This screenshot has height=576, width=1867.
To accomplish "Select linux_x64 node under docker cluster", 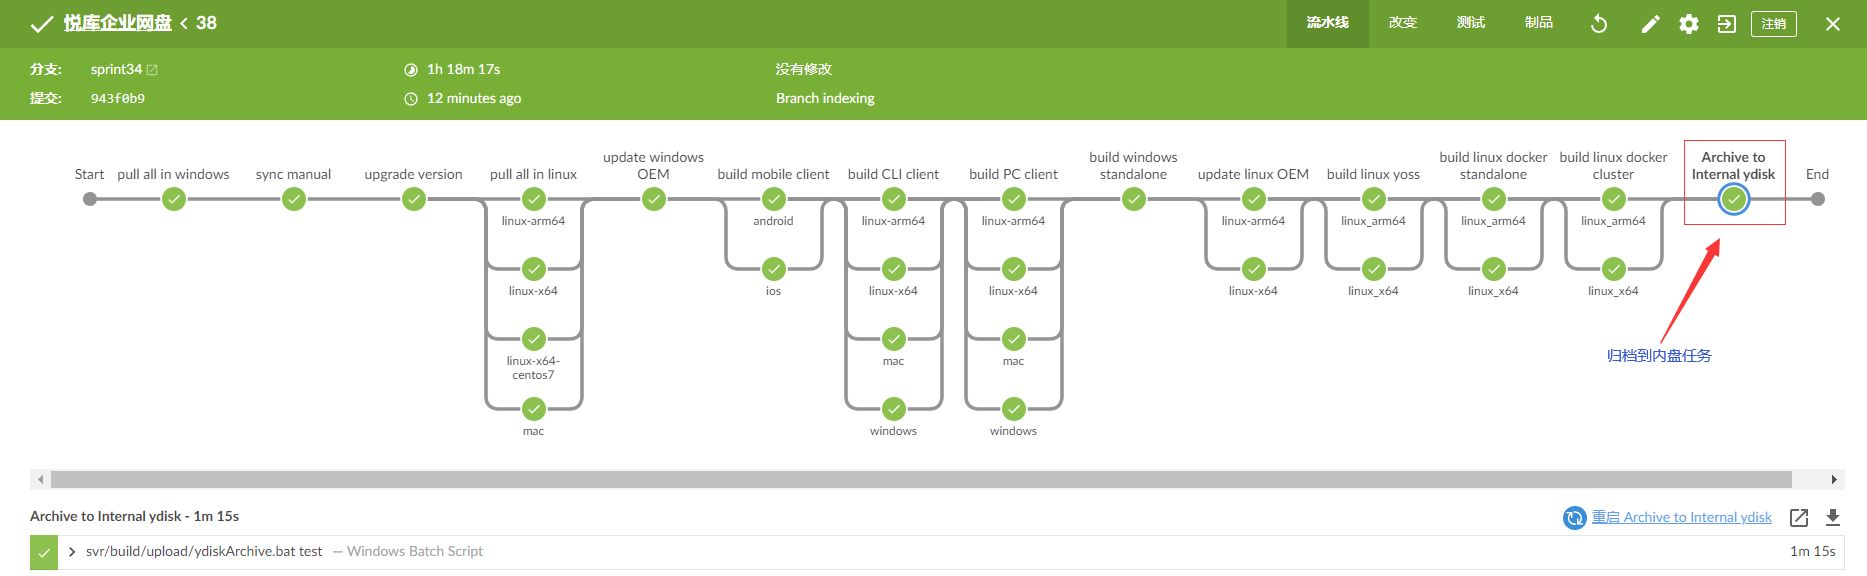I will [x=1614, y=269].
